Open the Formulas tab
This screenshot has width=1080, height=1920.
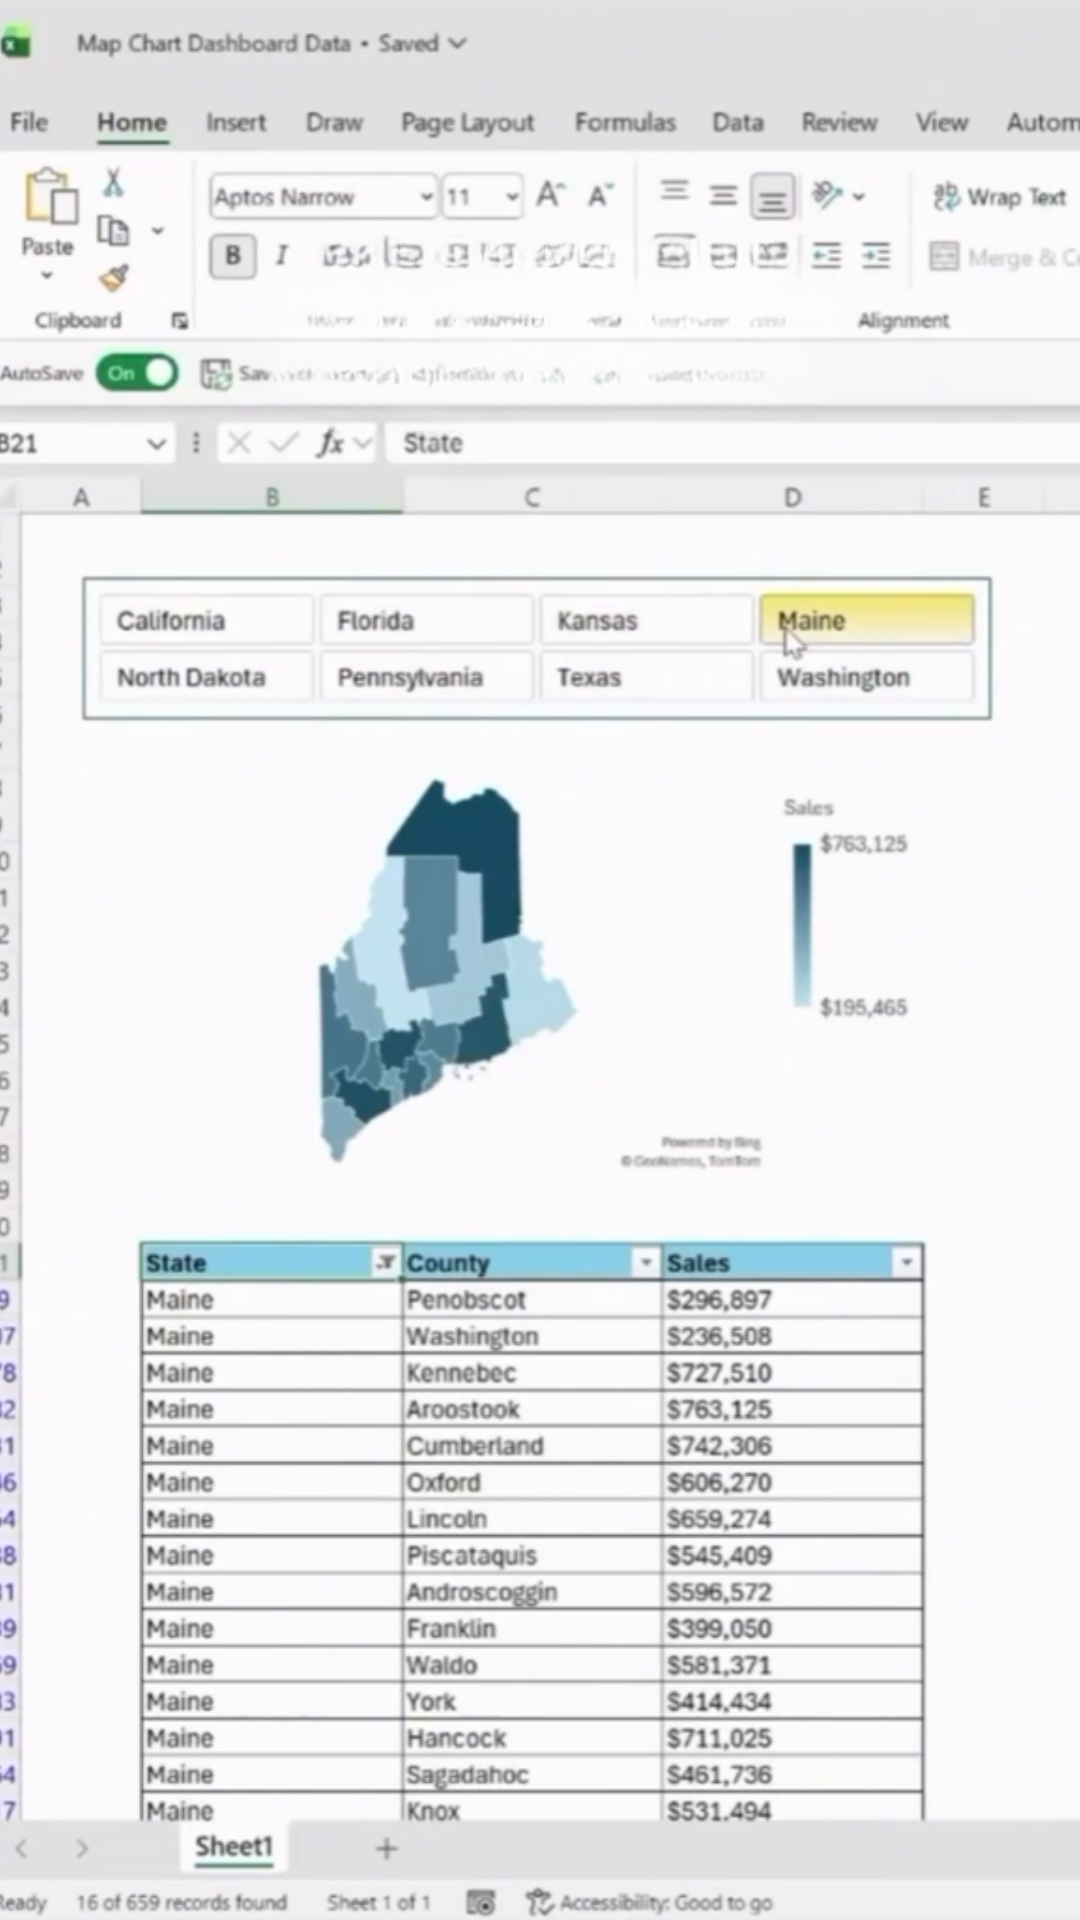point(625,122)
